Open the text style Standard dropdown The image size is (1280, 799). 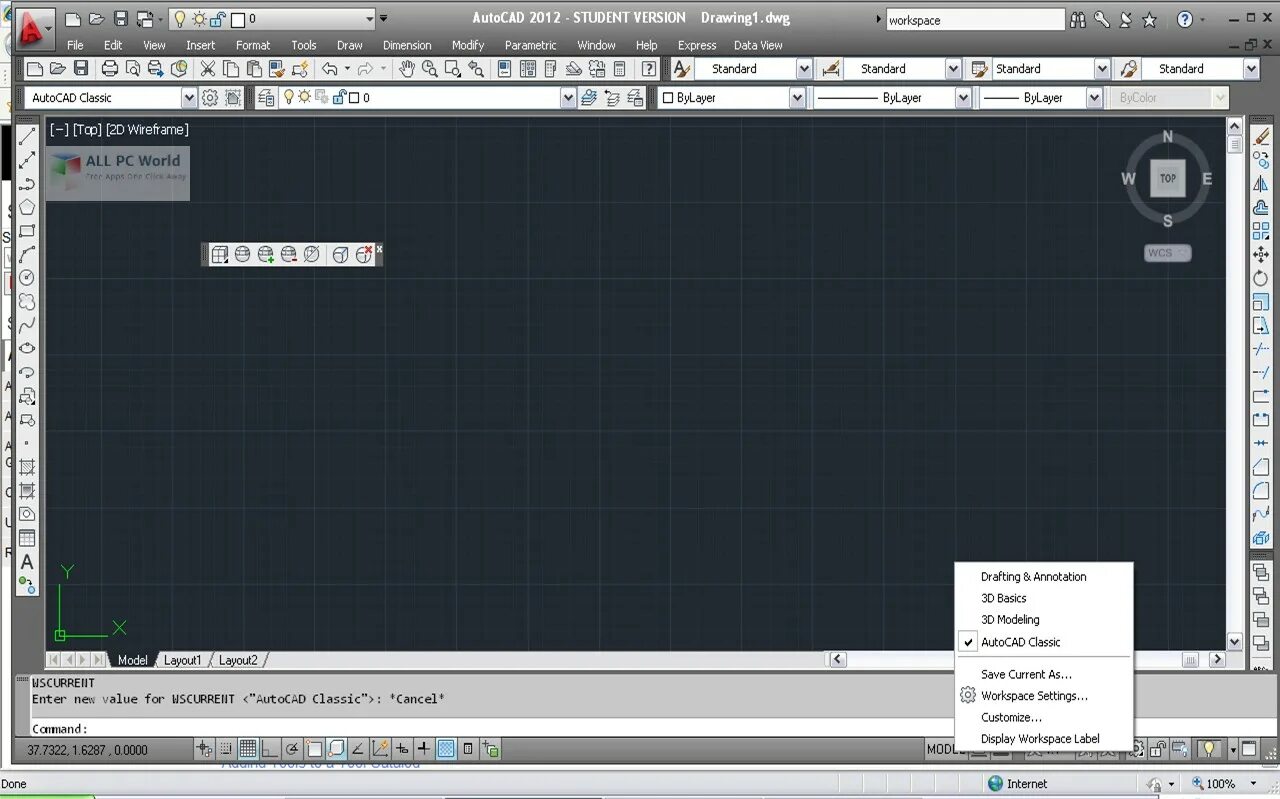point(804,69)
